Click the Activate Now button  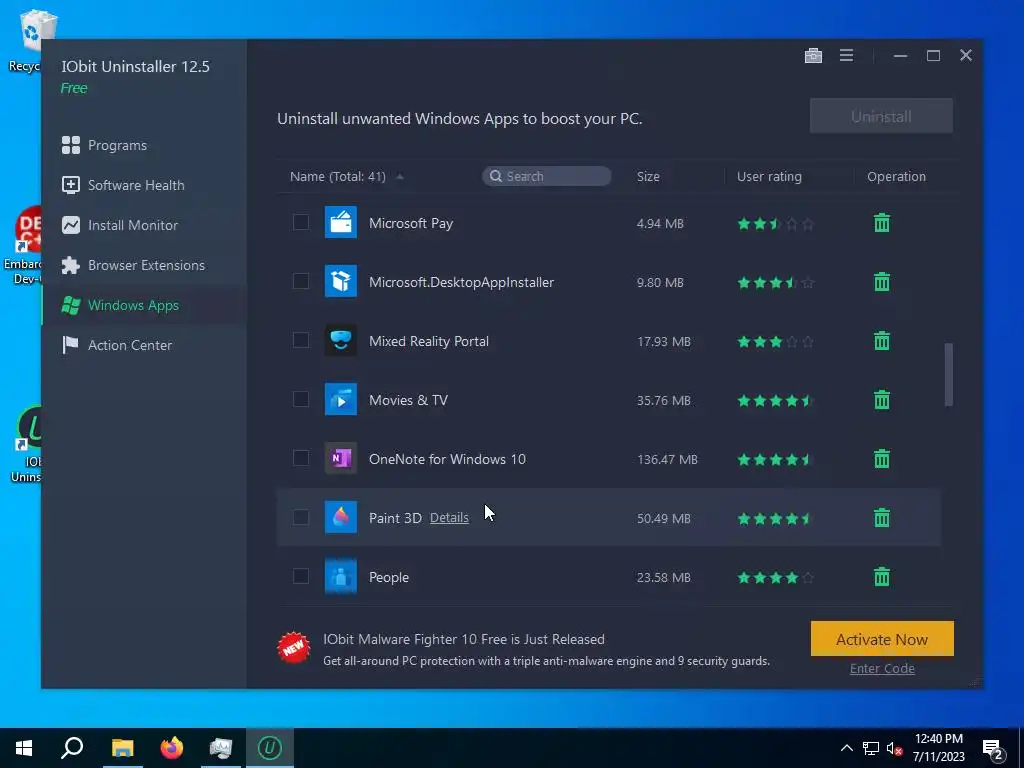(882, 639)
